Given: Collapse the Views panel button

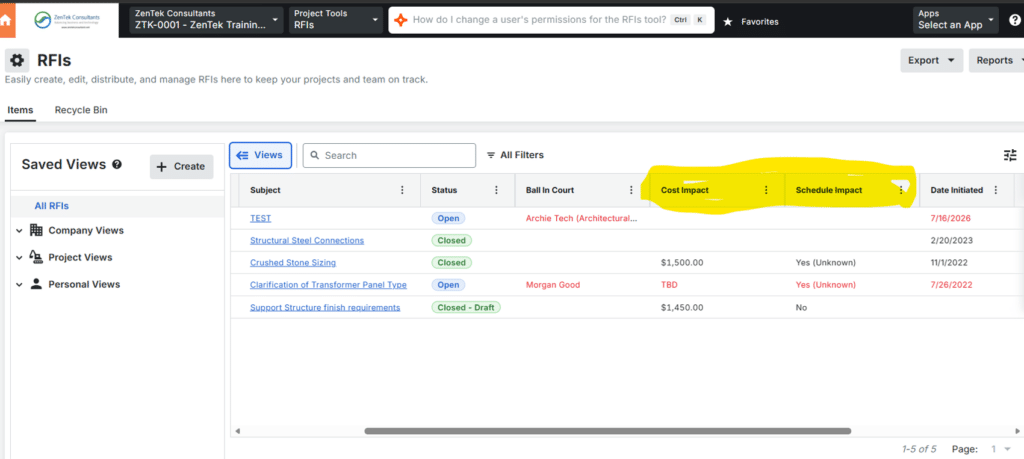Looking at the screenshot, I should tap(261, 155).
